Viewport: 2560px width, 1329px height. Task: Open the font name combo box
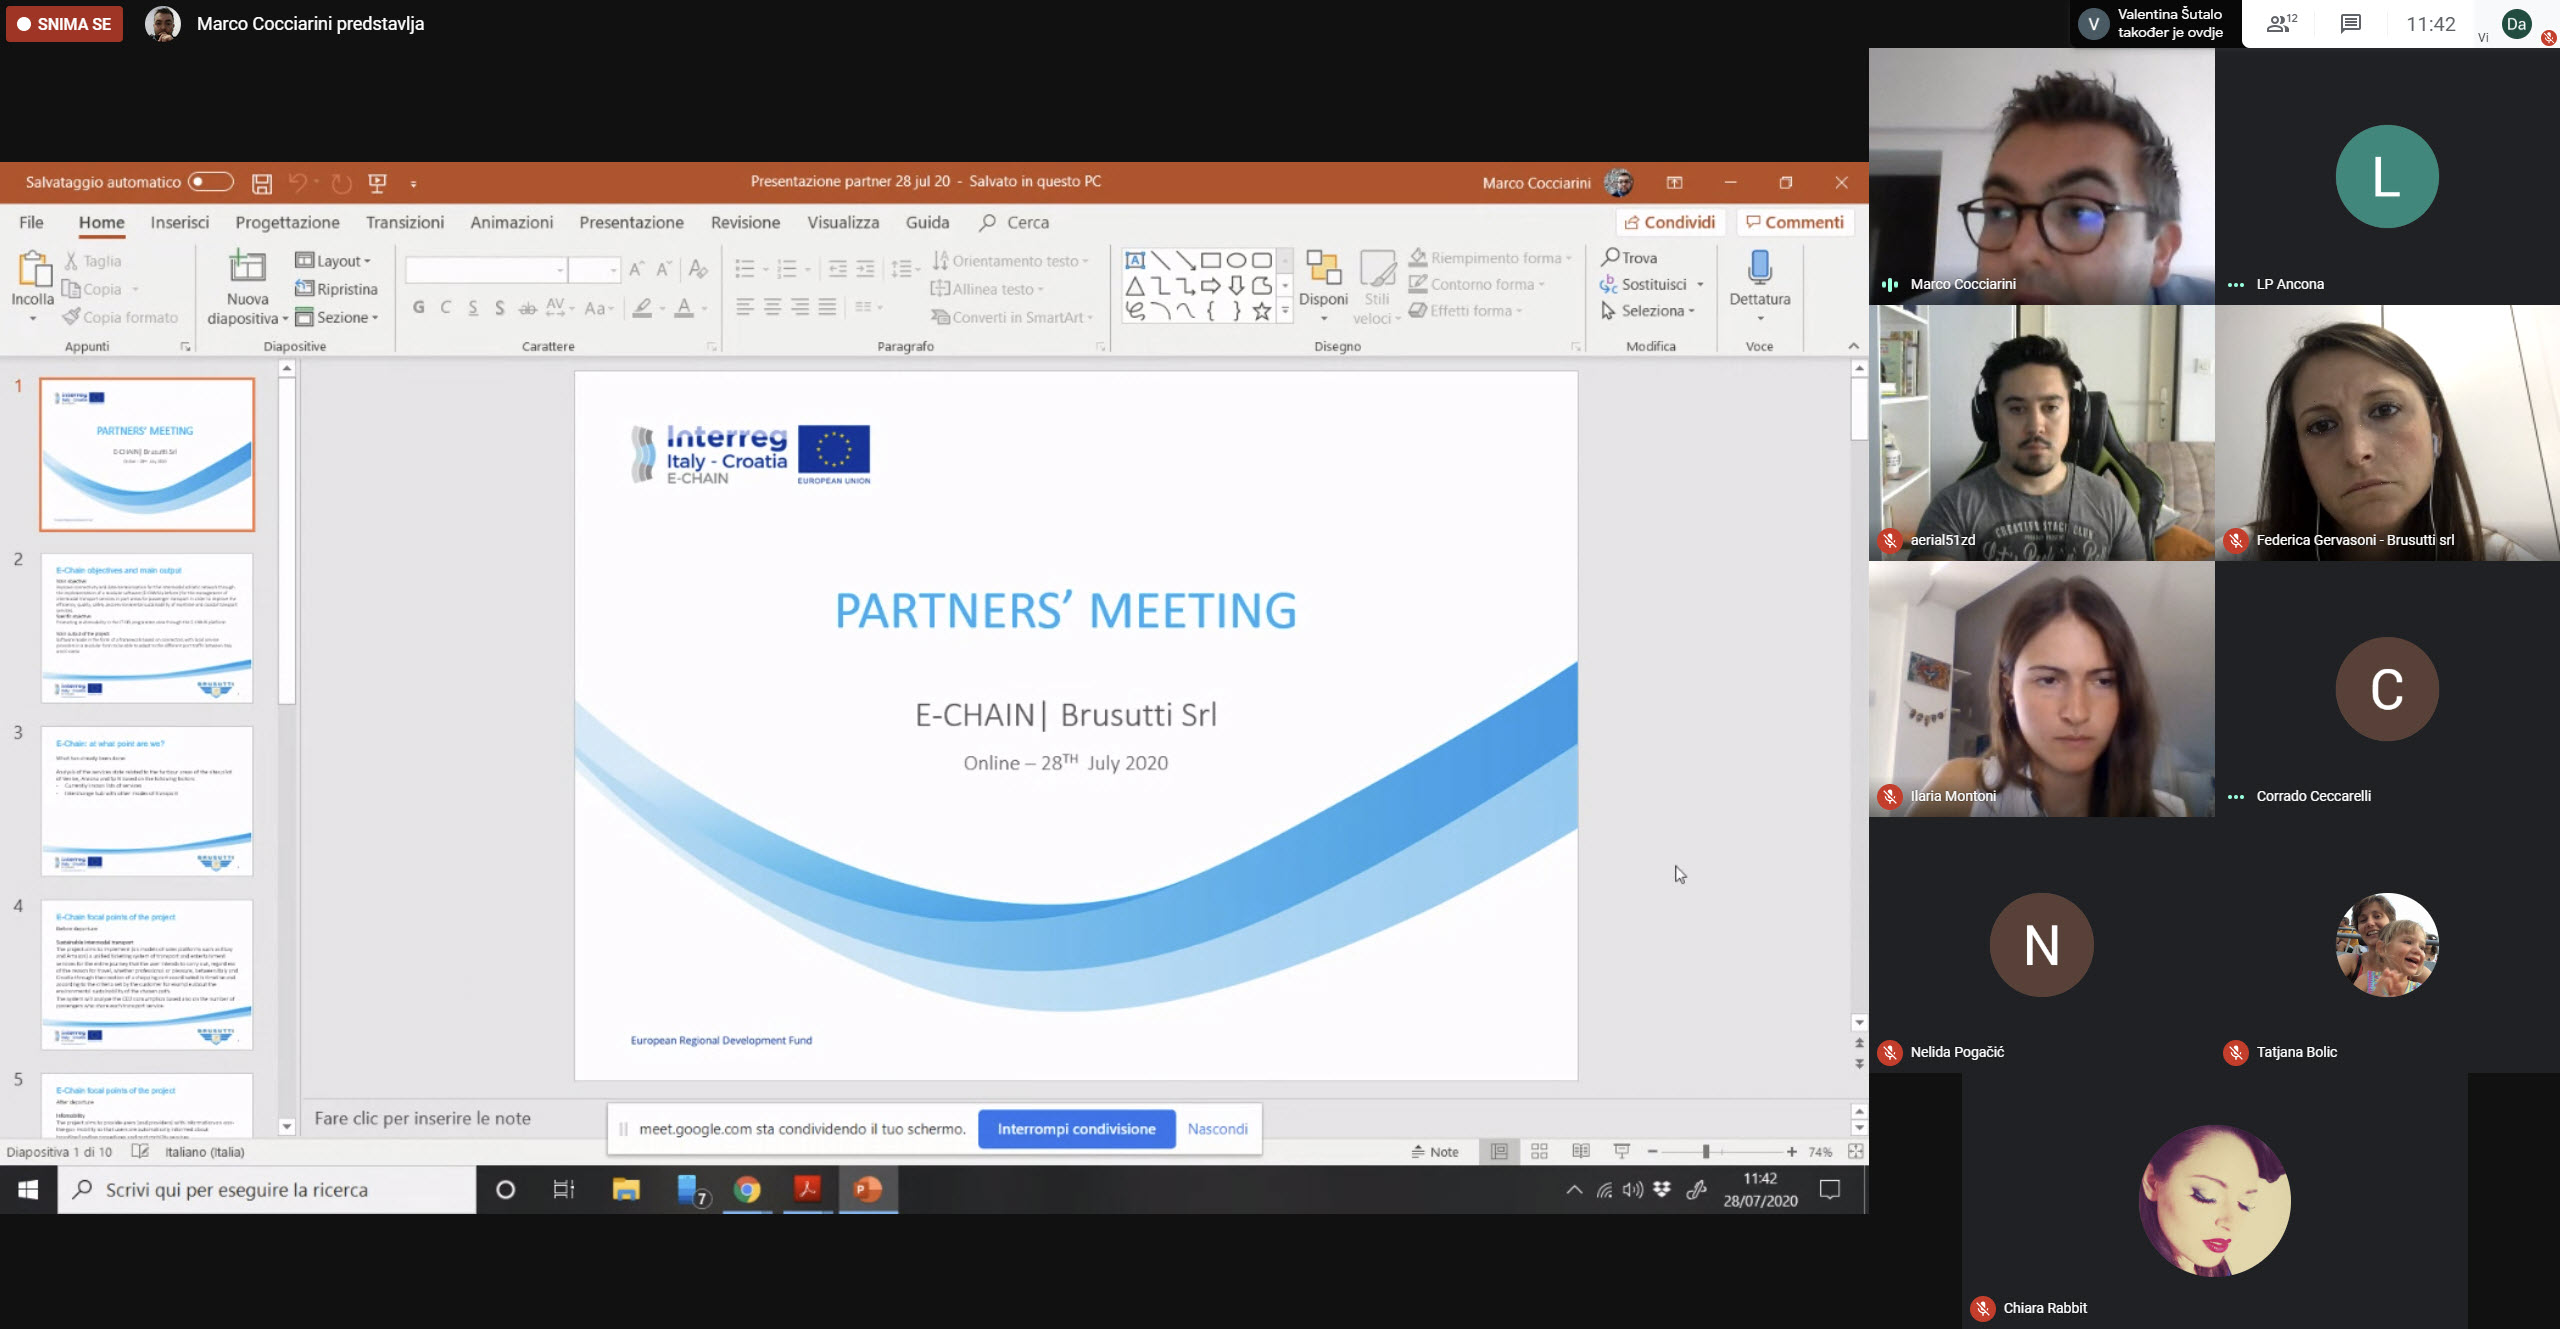(486, 270)
